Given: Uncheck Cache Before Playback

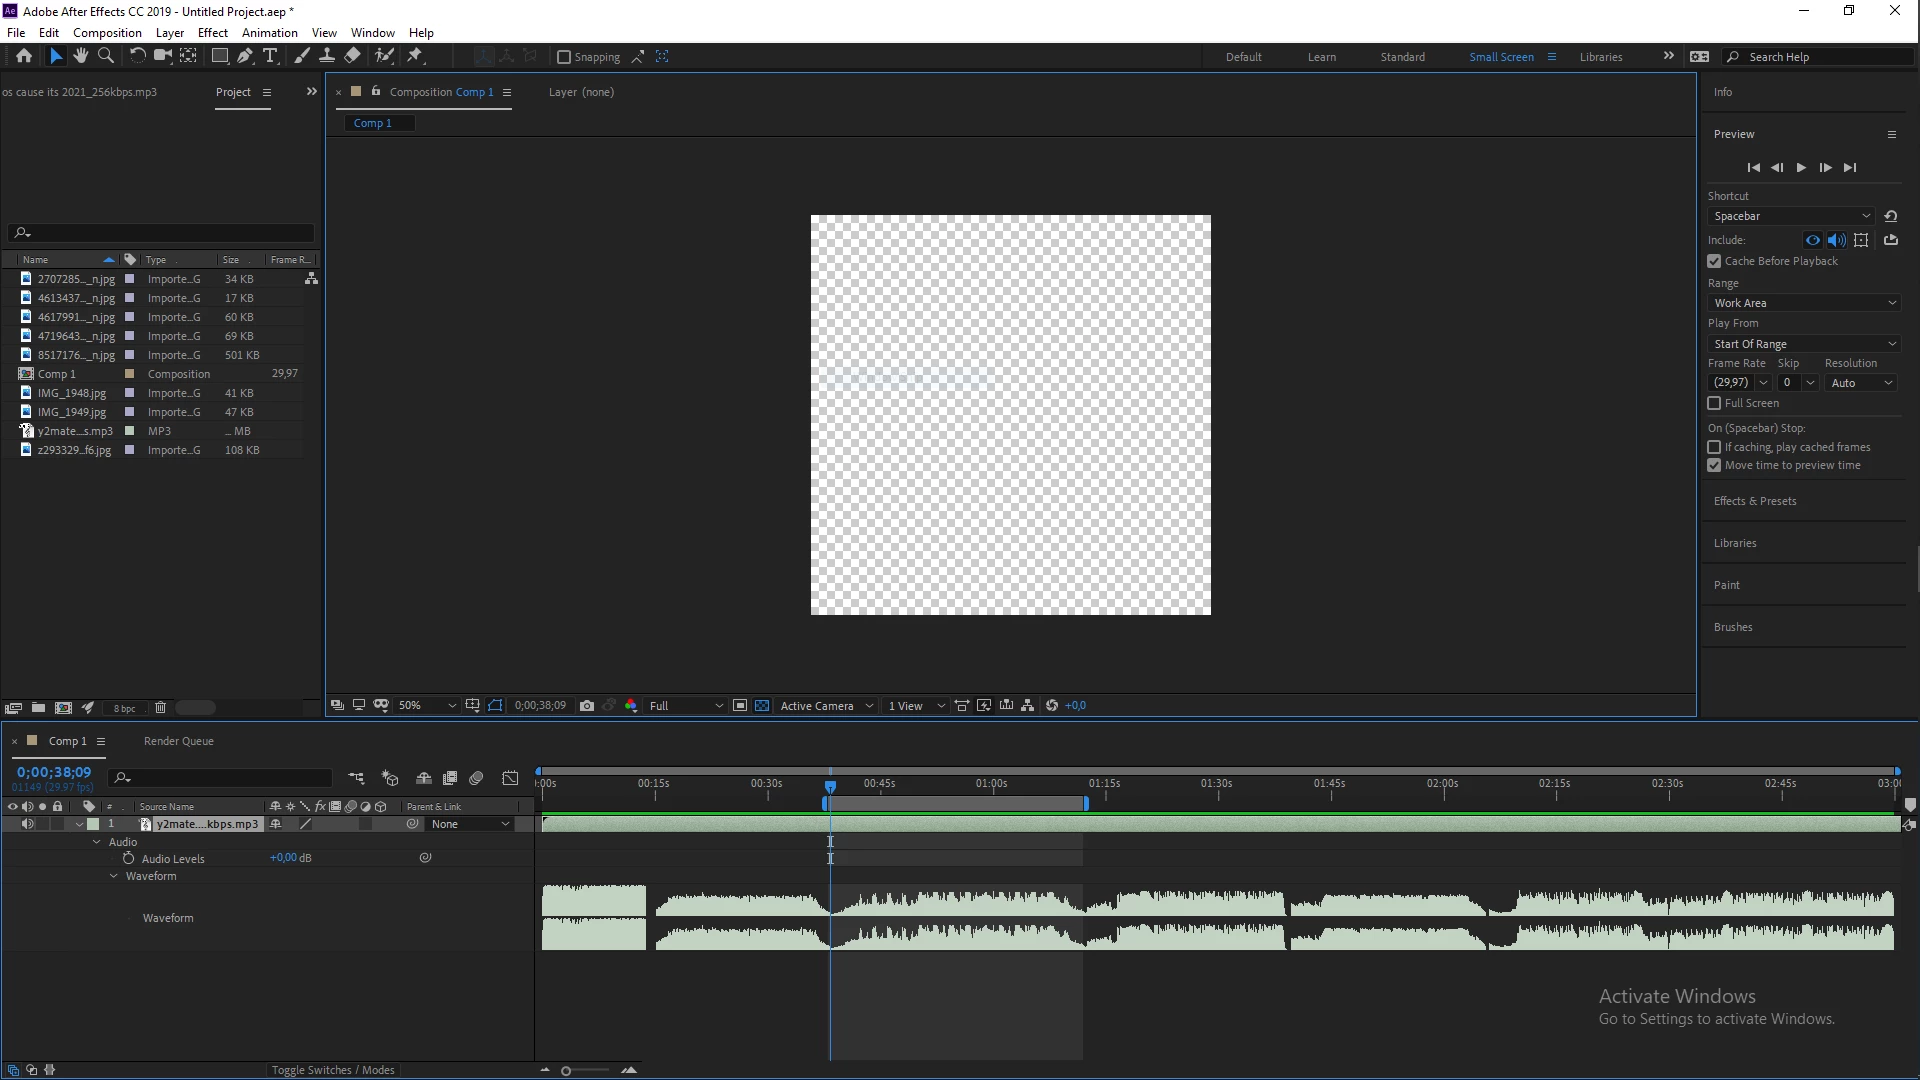Looking at the screenshot, I should [1714, 261].
